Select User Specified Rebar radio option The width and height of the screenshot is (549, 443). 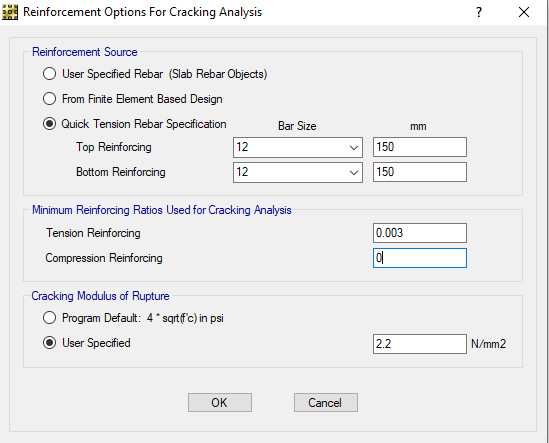tap(49, 74)
